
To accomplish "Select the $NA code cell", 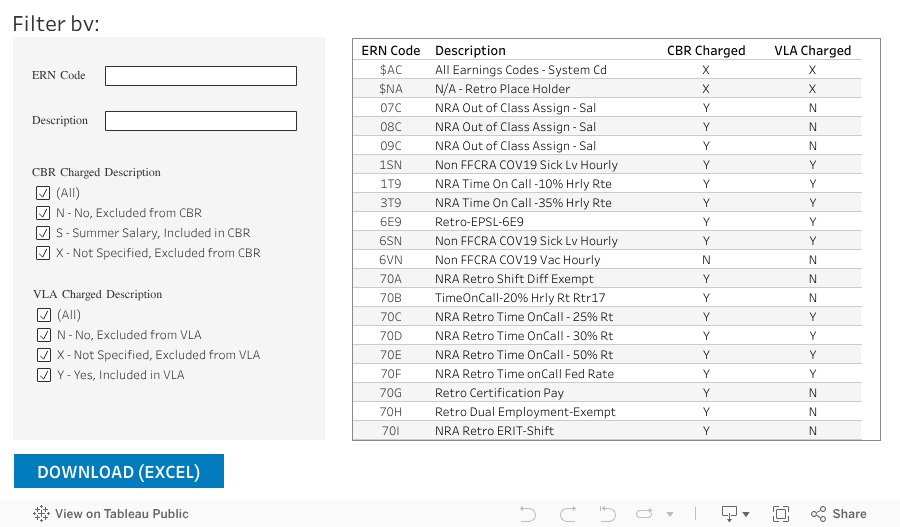I will 391,88.
